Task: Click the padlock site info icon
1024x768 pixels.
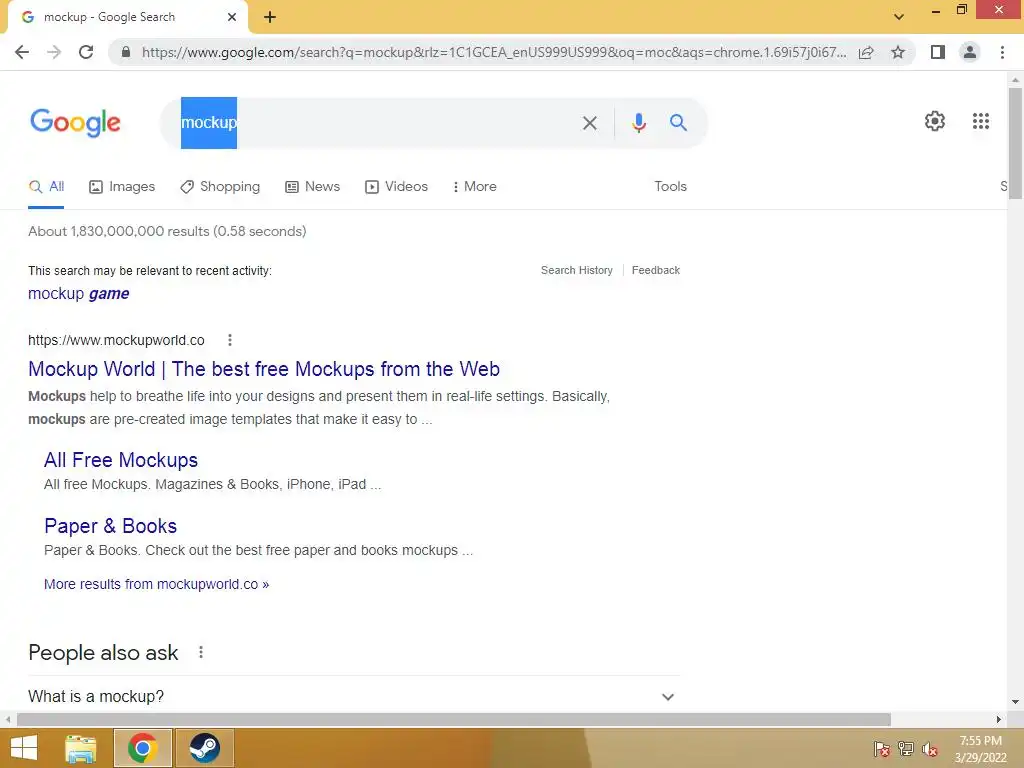Action: pos(126,52)
